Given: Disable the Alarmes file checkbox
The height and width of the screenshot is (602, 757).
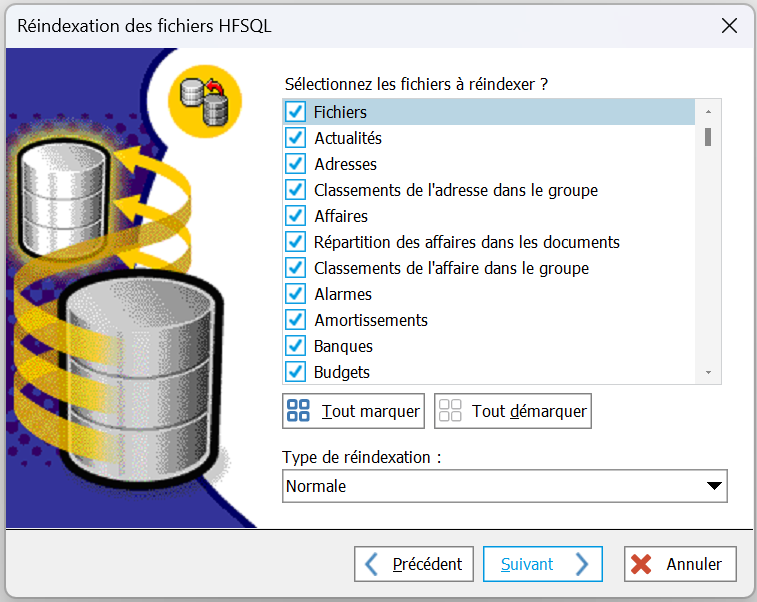Looking at the screenshot, I should (x=295, y=294).
